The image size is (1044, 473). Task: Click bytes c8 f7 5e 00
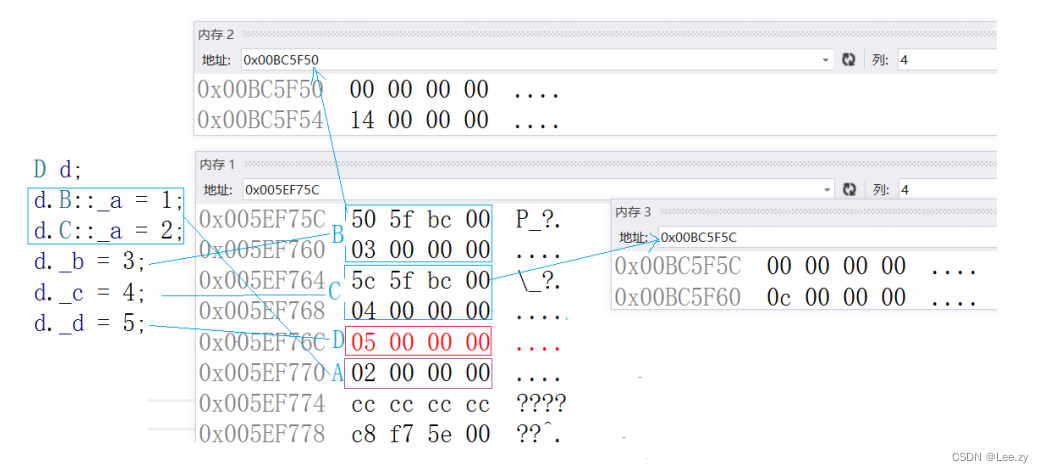tap(421, 434)
